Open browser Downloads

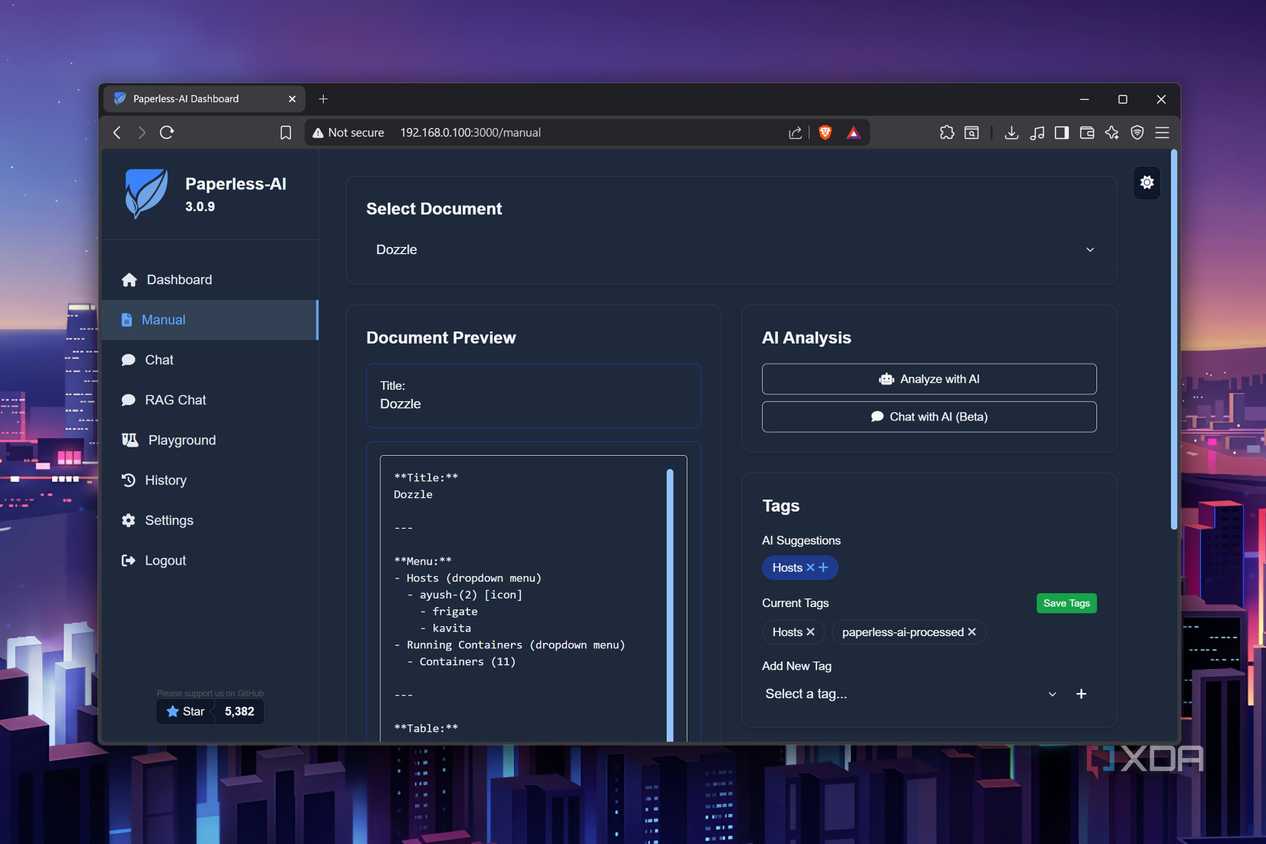point(1011,132)
